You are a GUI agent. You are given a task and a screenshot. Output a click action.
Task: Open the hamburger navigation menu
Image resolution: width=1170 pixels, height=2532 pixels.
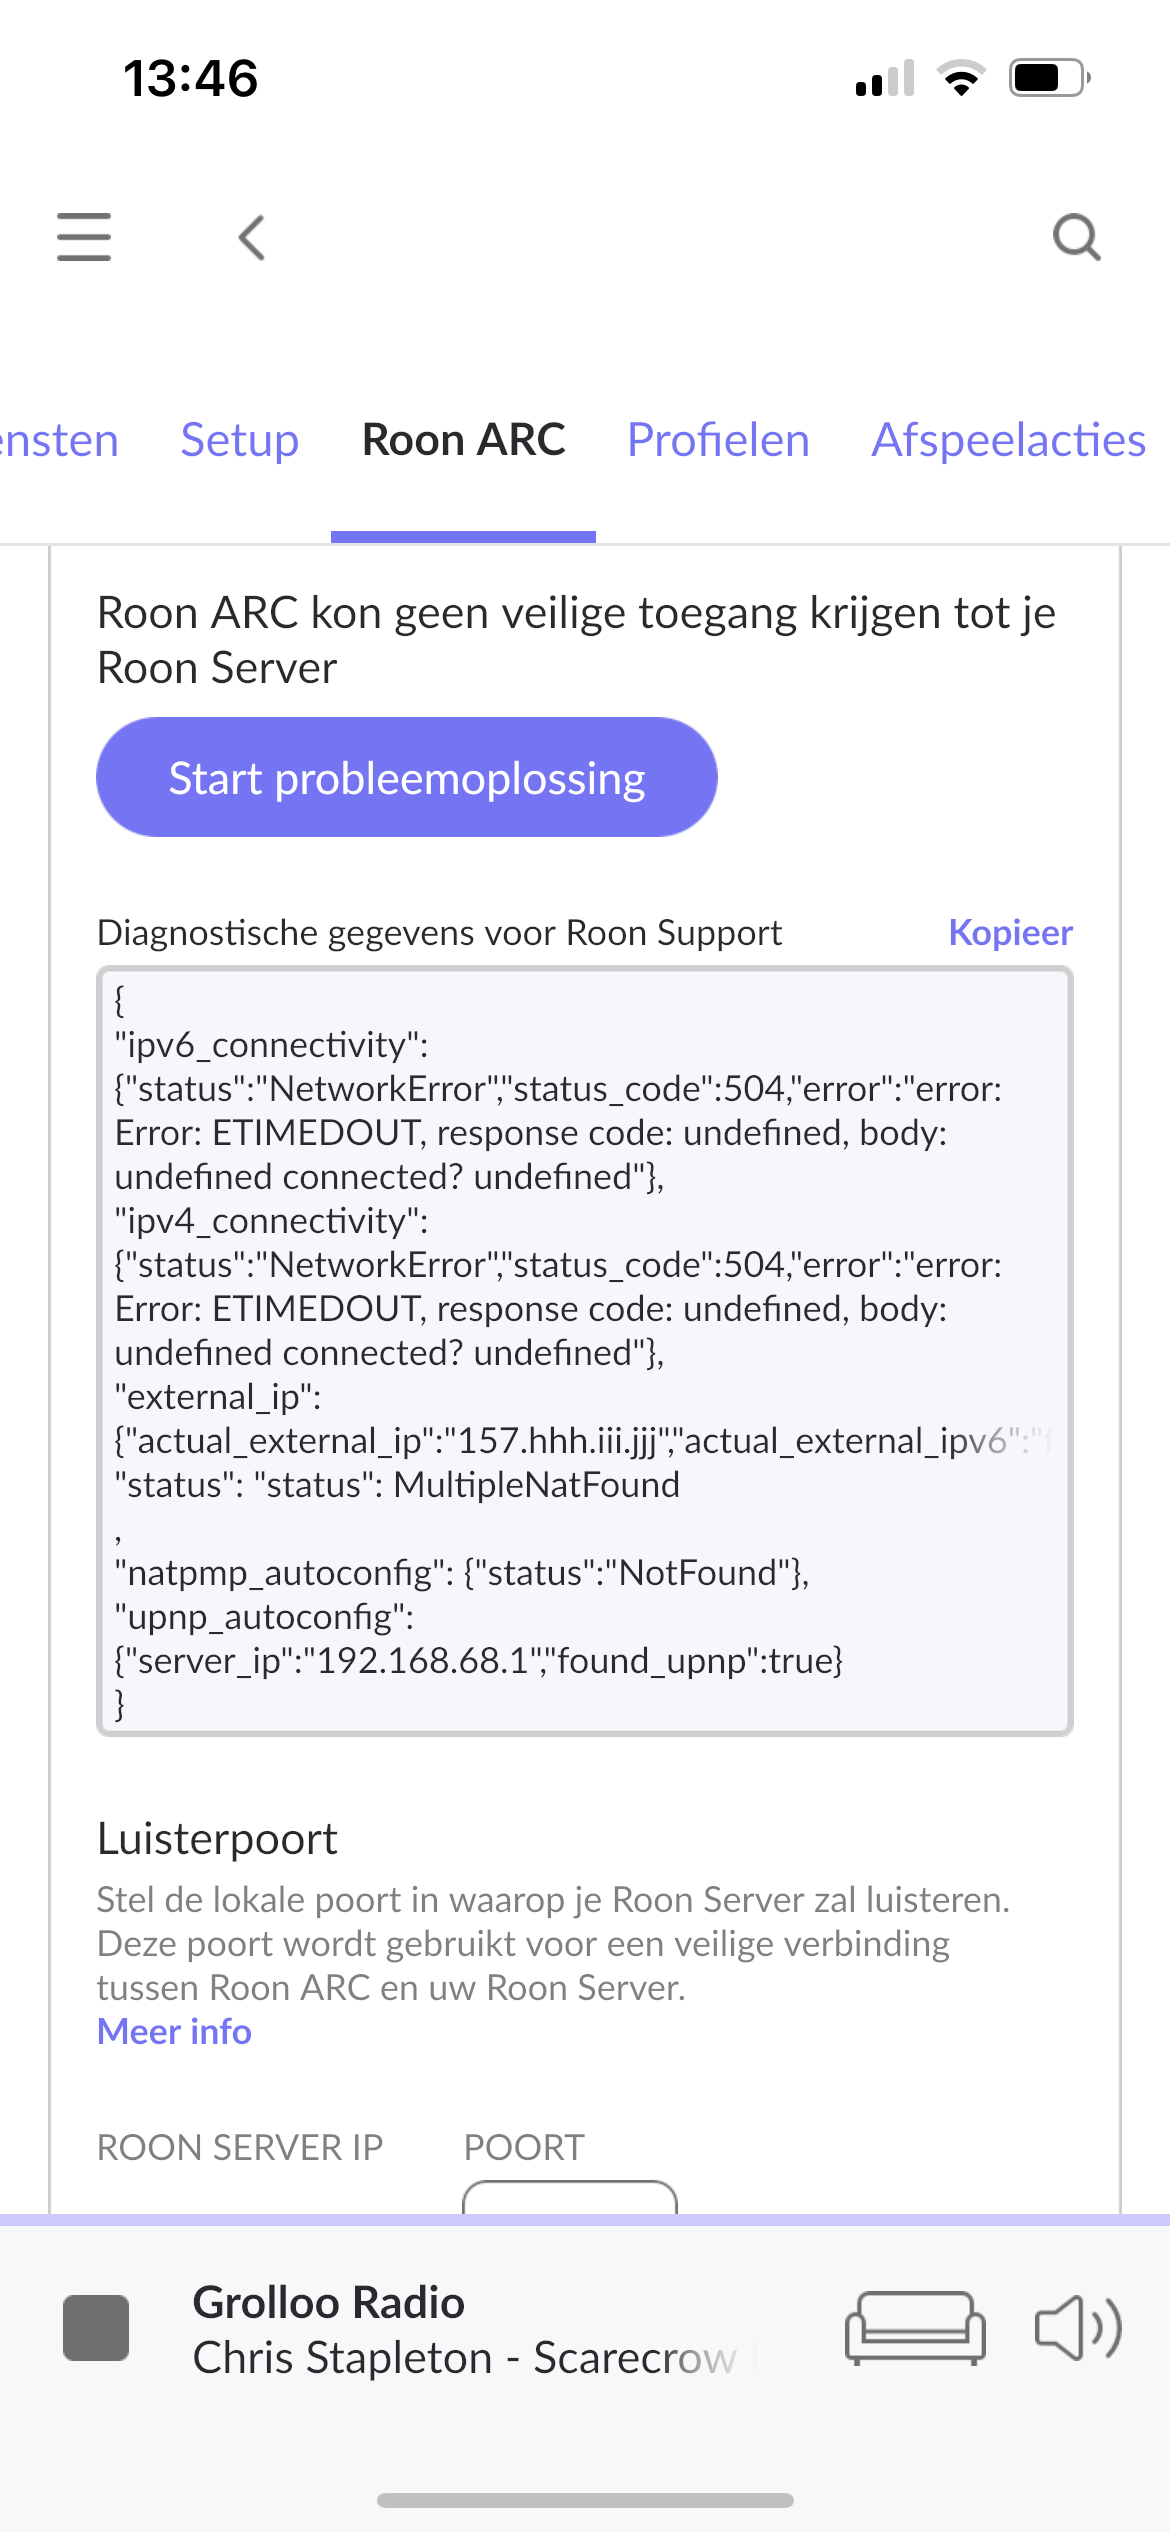coord(84,237)
